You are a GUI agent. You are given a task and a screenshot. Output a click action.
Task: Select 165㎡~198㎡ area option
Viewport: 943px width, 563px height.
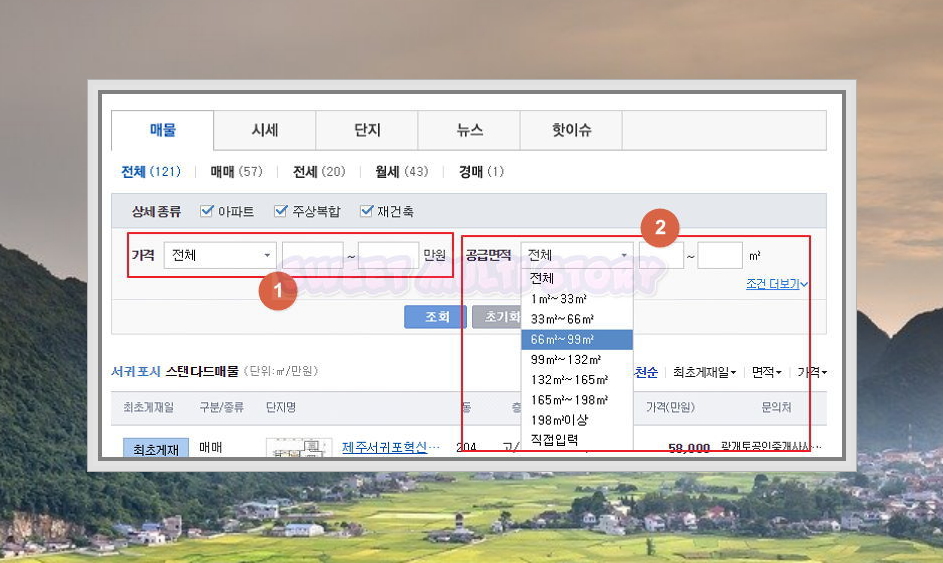[577, 400]
